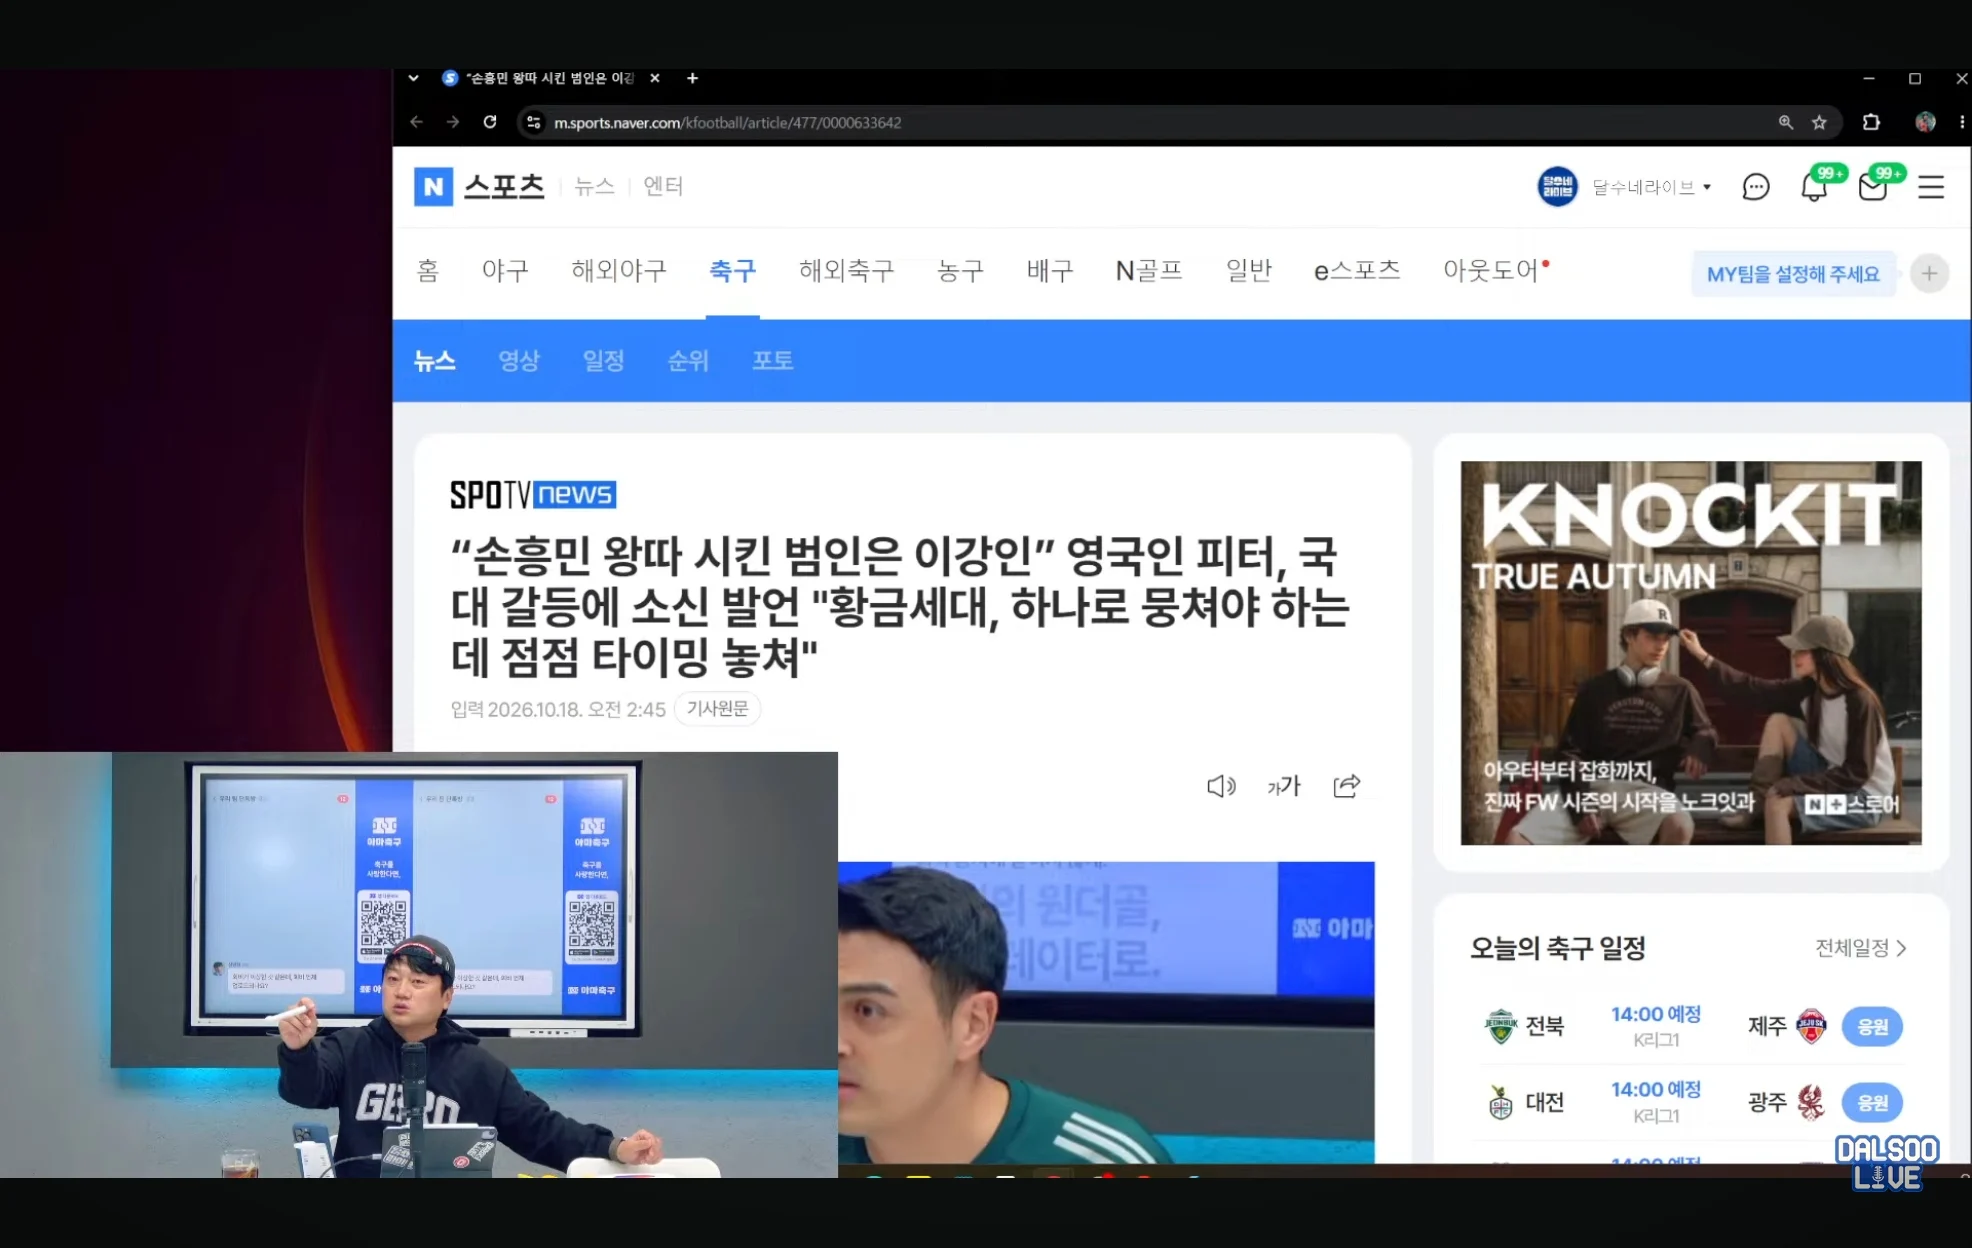Click MY팀을 설정해 주세요 button

coord(1793,274)
